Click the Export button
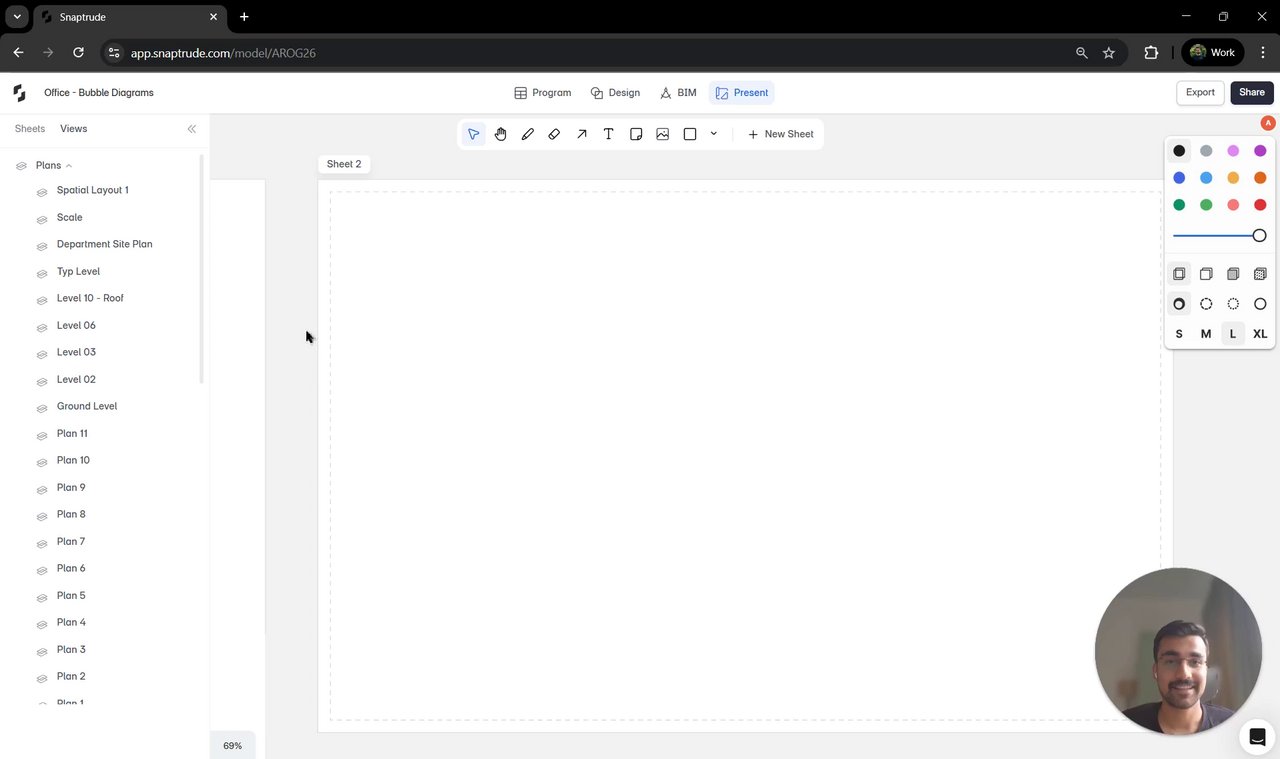Image resolution: width=1280 pixels, height=759 pixels. 1200,93
